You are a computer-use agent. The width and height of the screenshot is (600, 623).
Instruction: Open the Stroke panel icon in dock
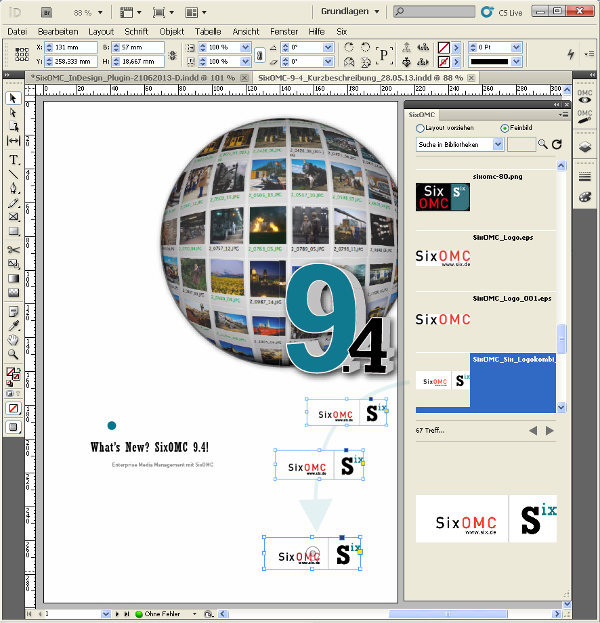click(x=585, y=176)
